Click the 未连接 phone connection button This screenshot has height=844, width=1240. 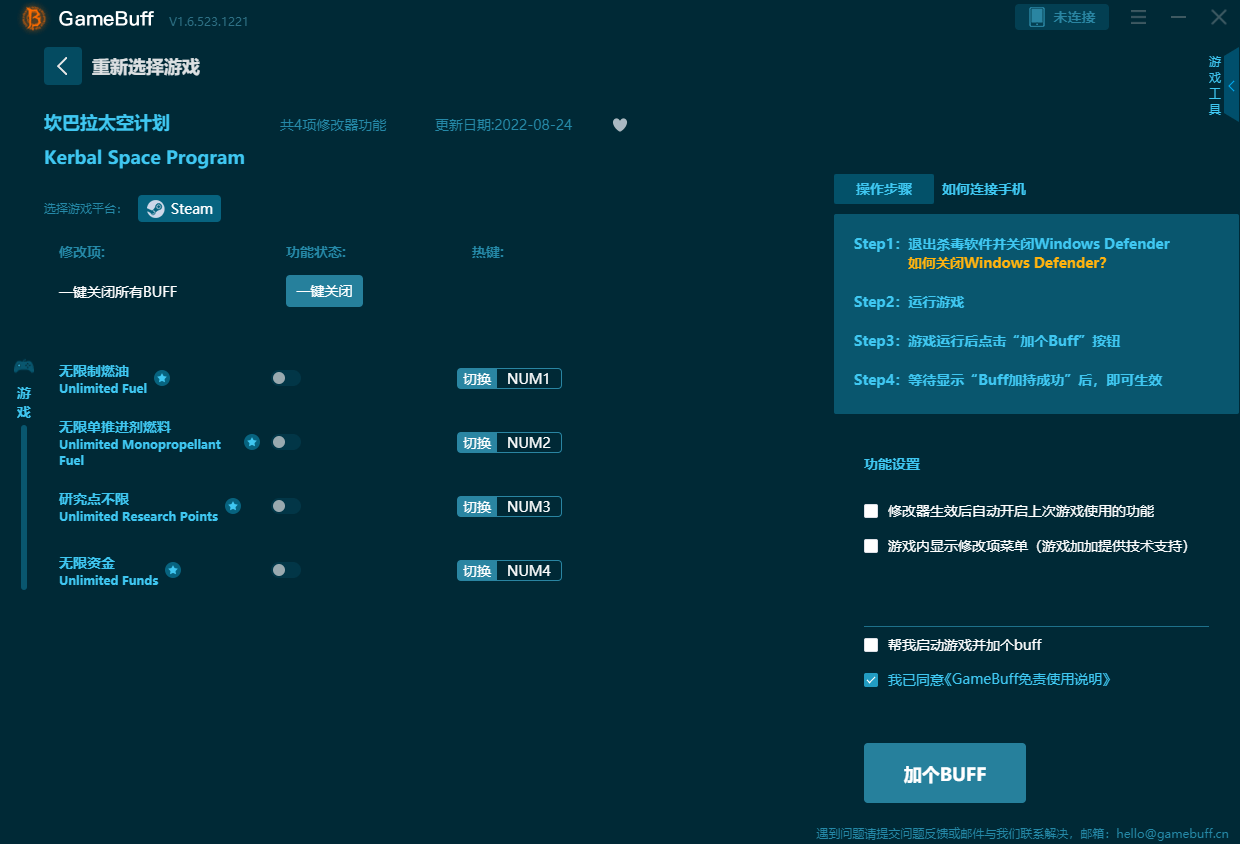pyautogui.click(x=1062, y=17)
